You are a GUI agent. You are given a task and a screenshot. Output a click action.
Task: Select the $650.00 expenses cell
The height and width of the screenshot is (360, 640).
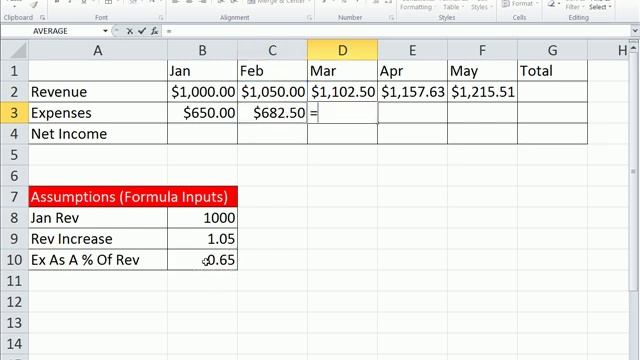202,113
